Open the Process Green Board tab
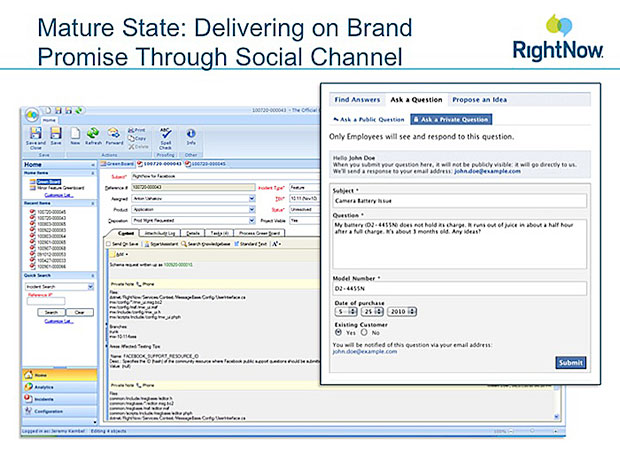This screenshot has width=620, height=465. pyautogui.click(x=259, y=233)
